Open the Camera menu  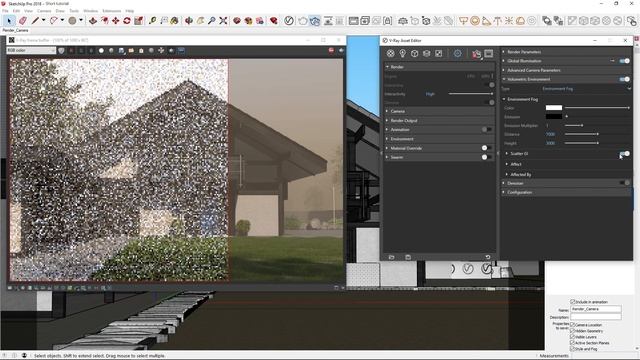pyautogui.click(x=44, y=11)
